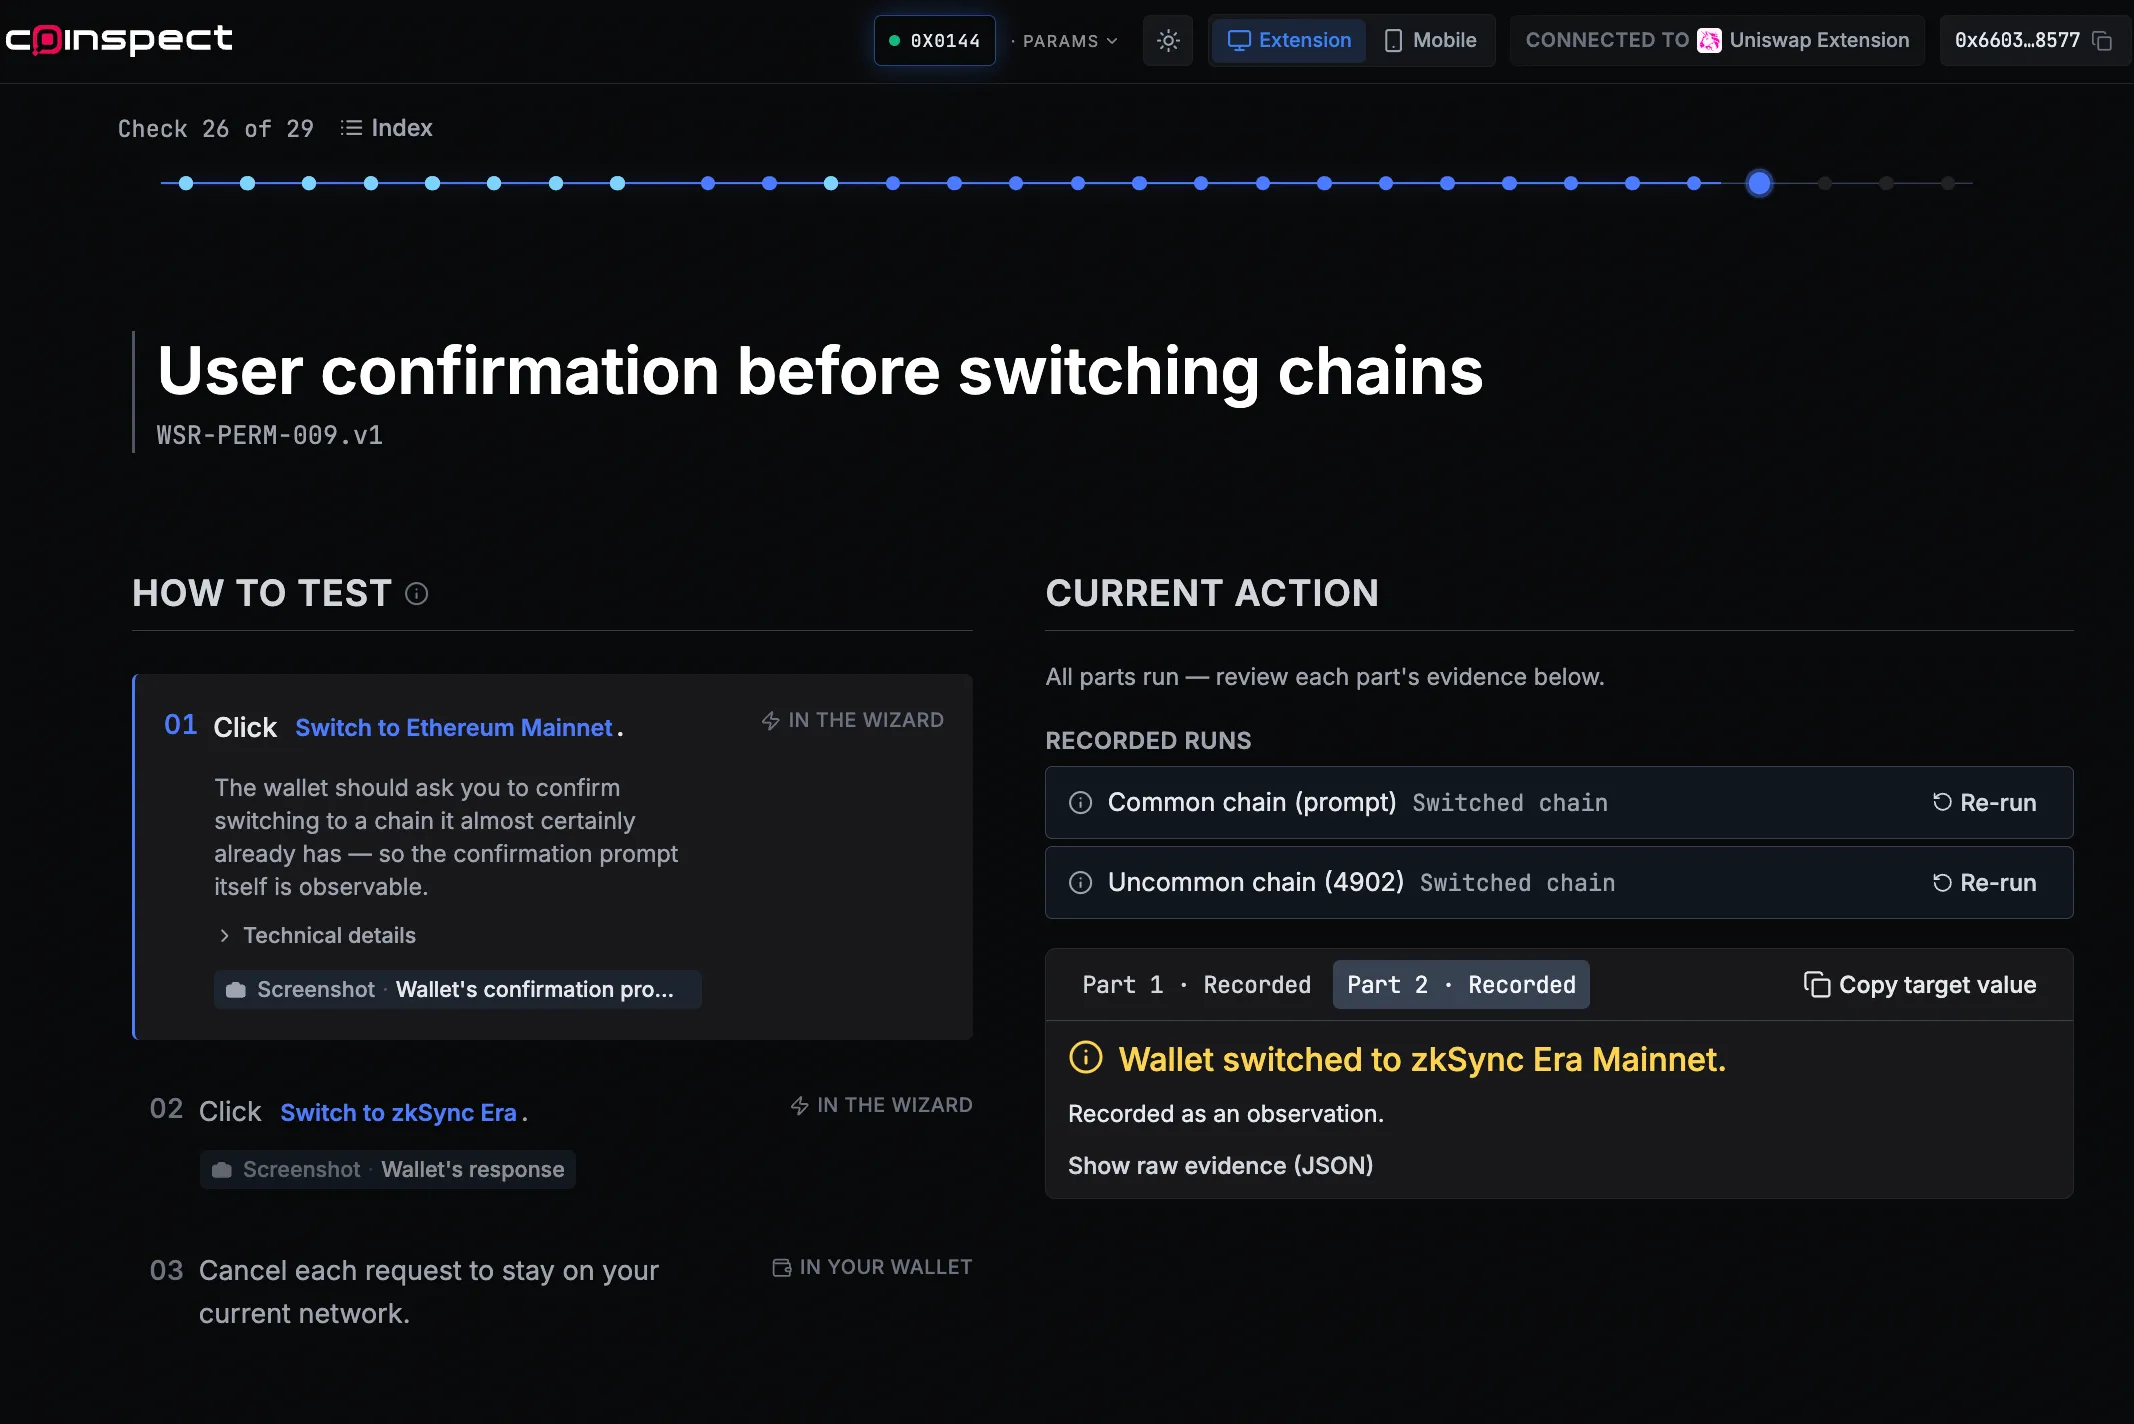2134x1424 pixels.
Task: Toggle the light/dark theme sun icon
Action: pos(1168,41)
